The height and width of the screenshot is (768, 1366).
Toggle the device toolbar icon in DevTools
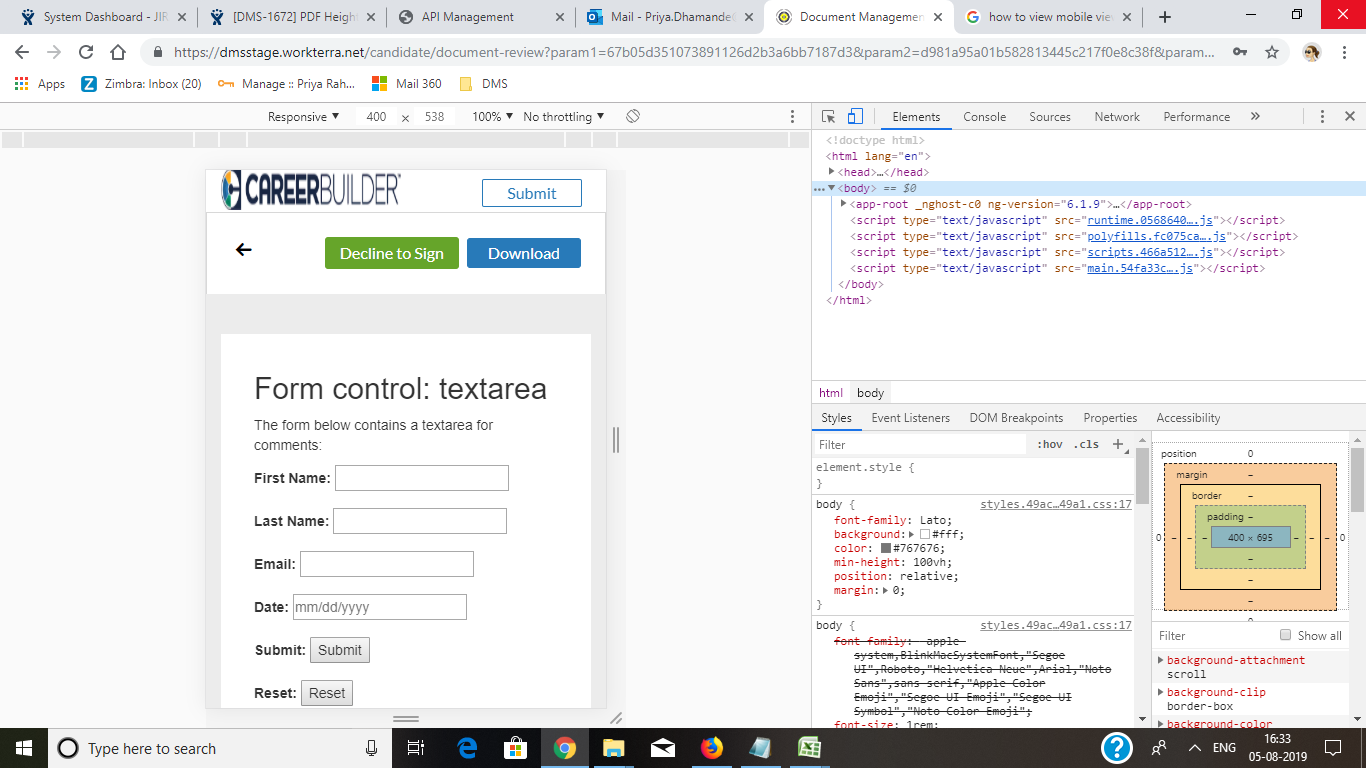click(855, 117)
